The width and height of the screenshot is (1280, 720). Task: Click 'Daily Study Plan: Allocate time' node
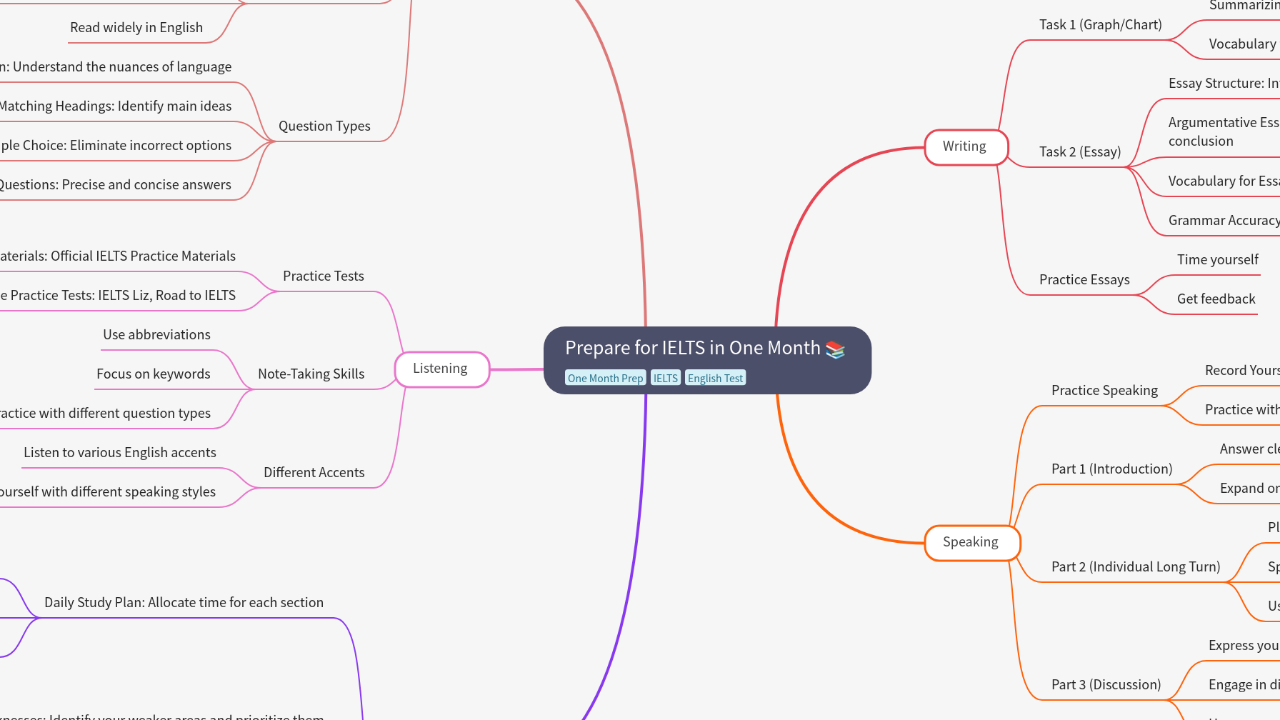(x=184, y=603)
